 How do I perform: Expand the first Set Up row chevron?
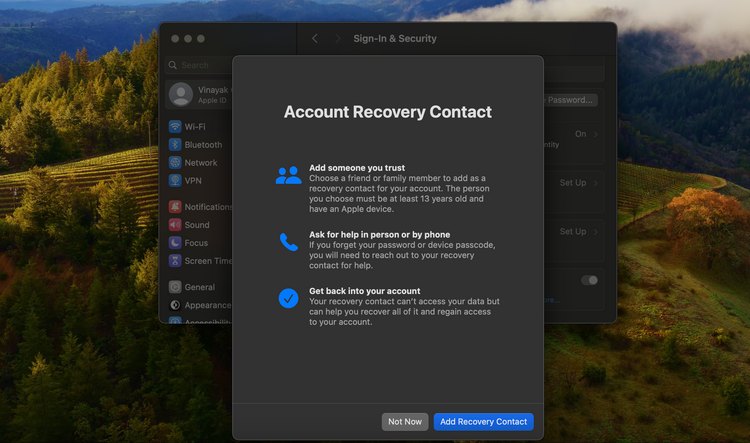[x=596, y=183]
